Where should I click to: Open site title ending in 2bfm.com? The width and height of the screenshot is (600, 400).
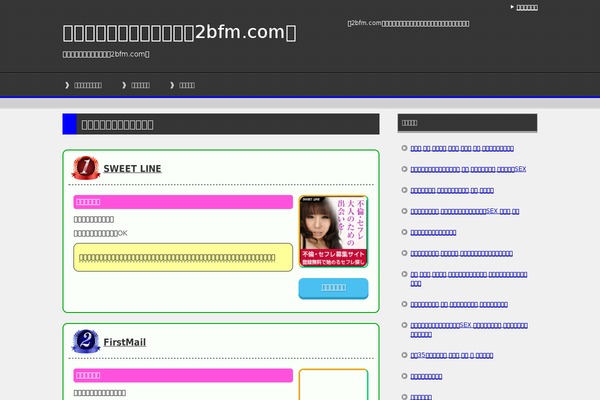click(179, 32)
